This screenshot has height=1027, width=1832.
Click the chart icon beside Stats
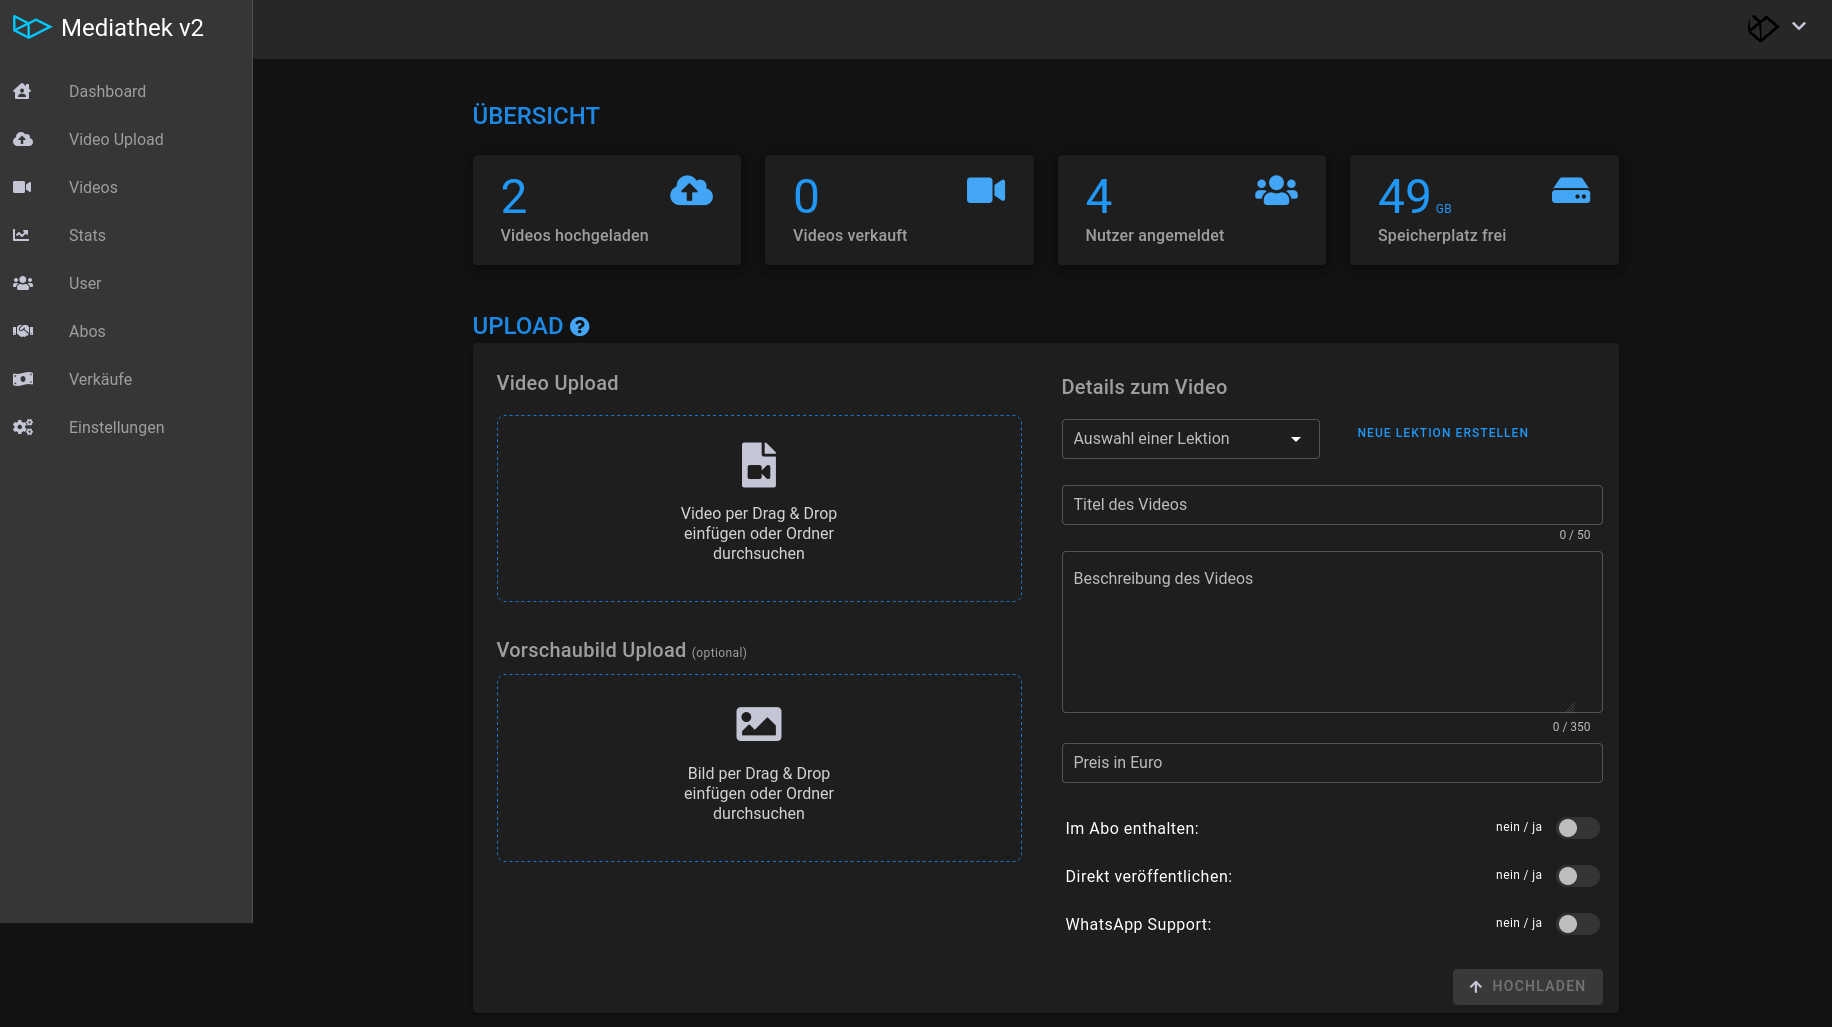(x=21, y=235)
